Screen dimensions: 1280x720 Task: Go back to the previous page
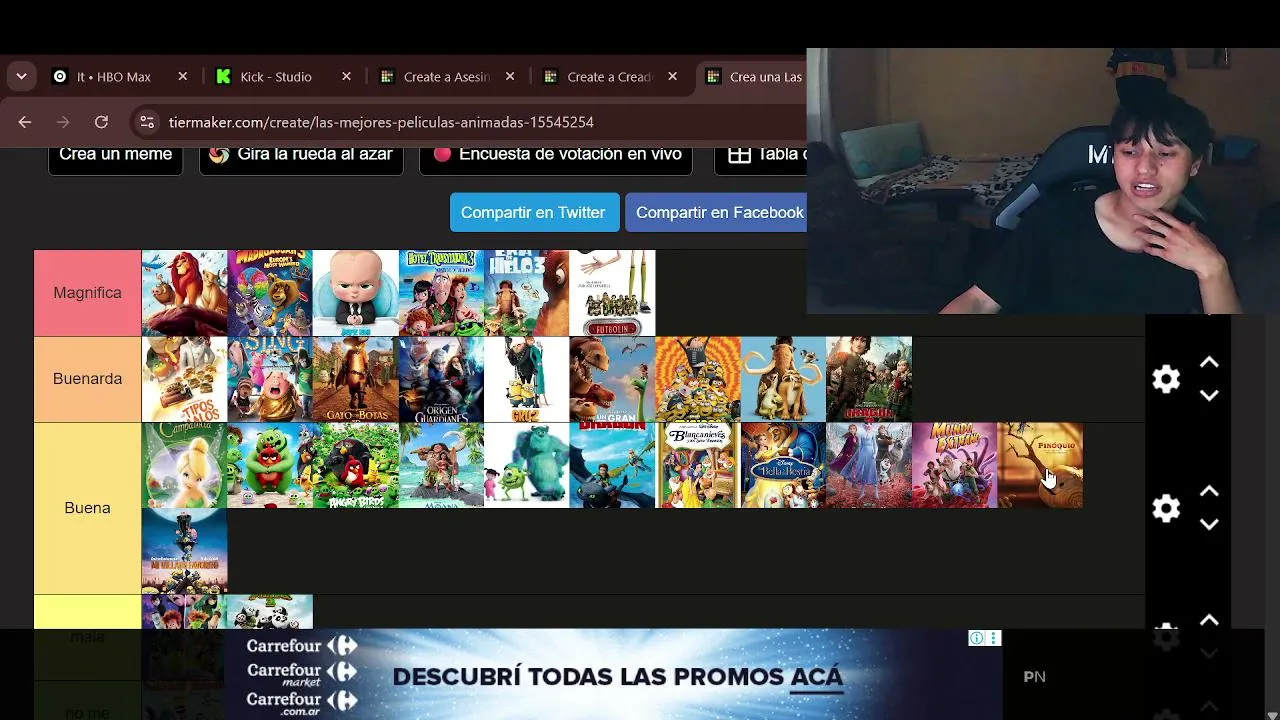pos(25,122)
